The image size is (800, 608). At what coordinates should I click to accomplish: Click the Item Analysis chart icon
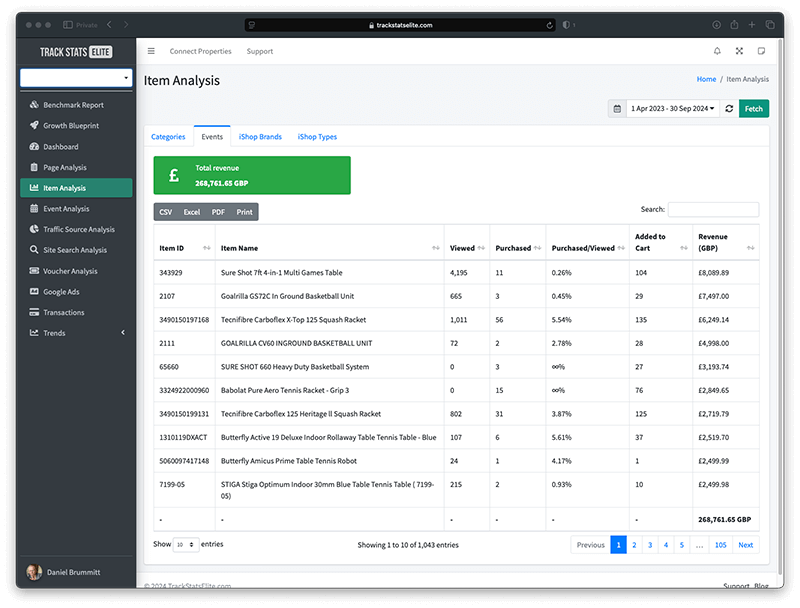34,188
